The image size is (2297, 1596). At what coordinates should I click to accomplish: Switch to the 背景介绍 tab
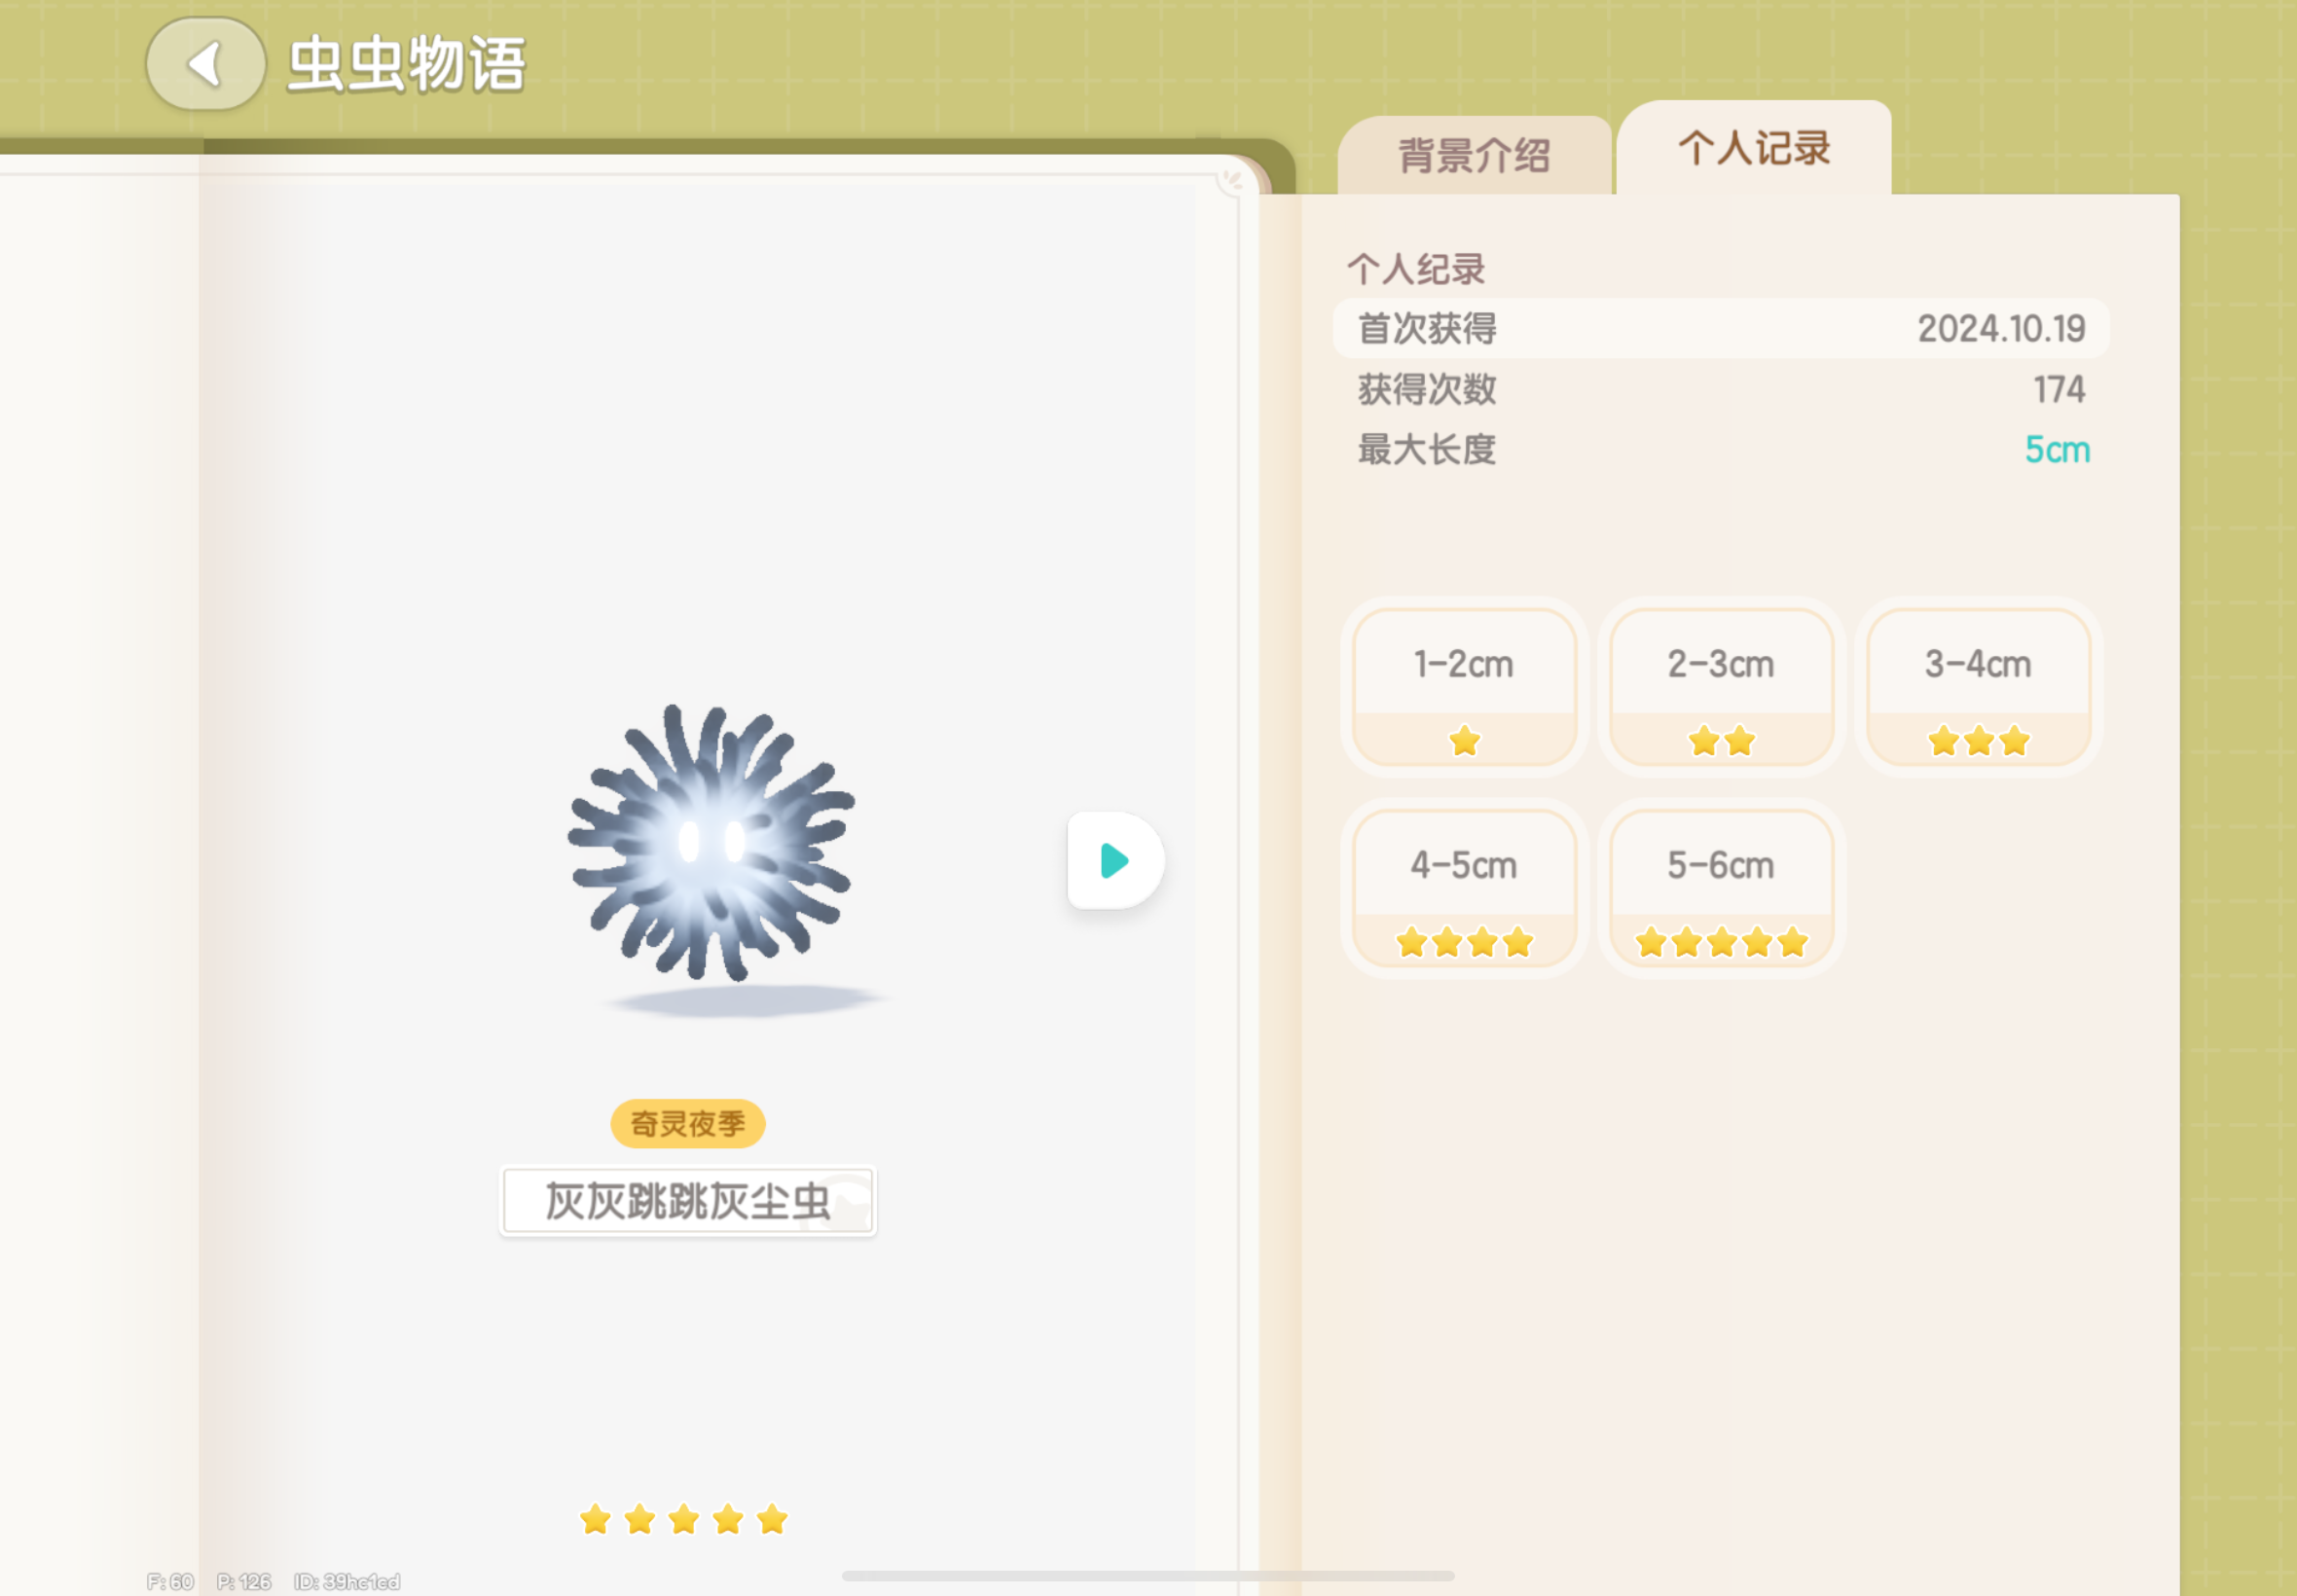click(x=1473, y=156)
